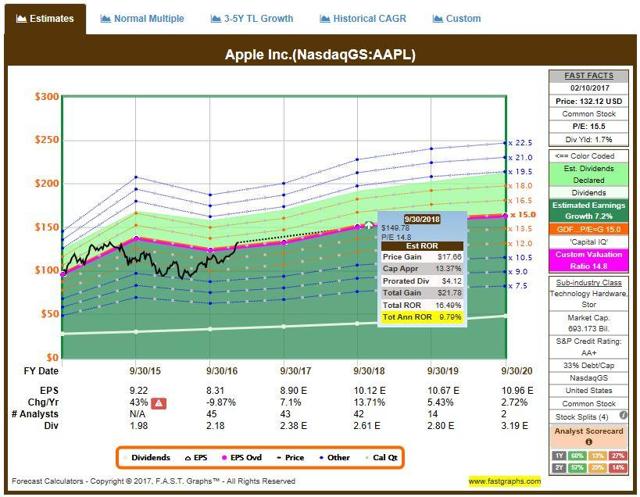This screenshot has height=497, width=640.
Task: Open the Historical CAGR tab
Action: point(363,19)
